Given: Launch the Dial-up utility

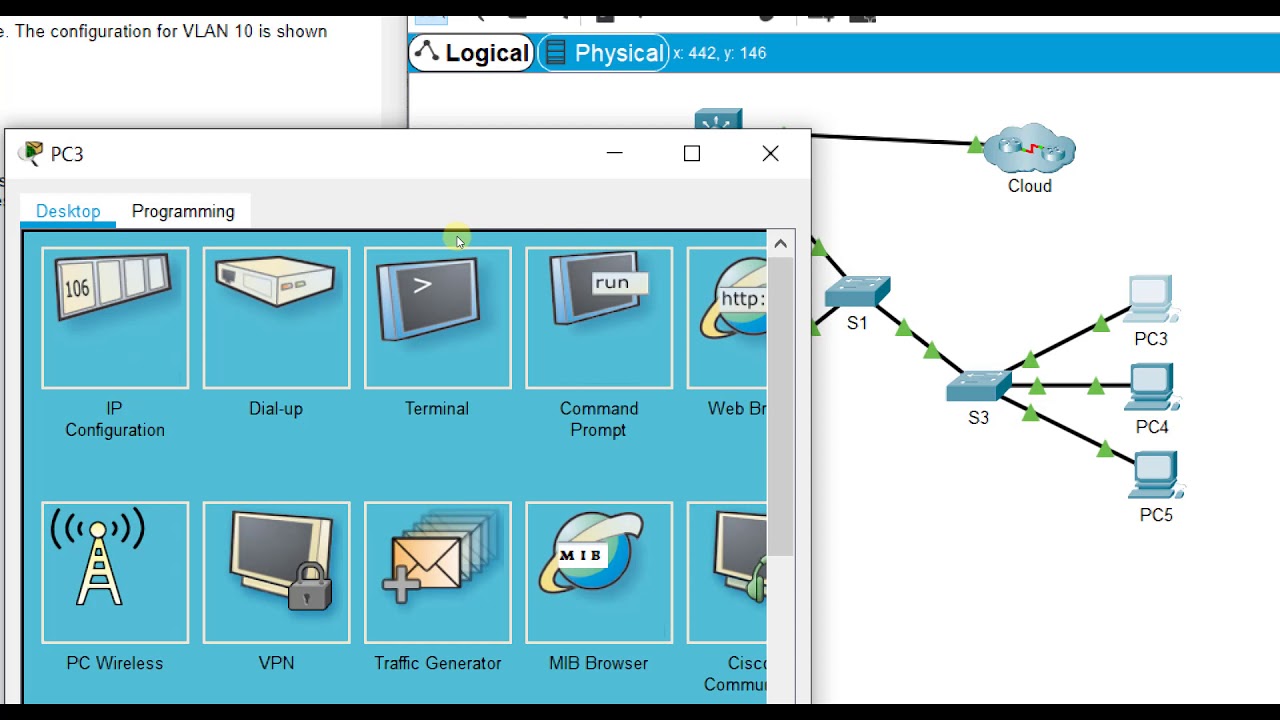Looking at the screenshot, I should pyautogui.click(x=276, y=318).
